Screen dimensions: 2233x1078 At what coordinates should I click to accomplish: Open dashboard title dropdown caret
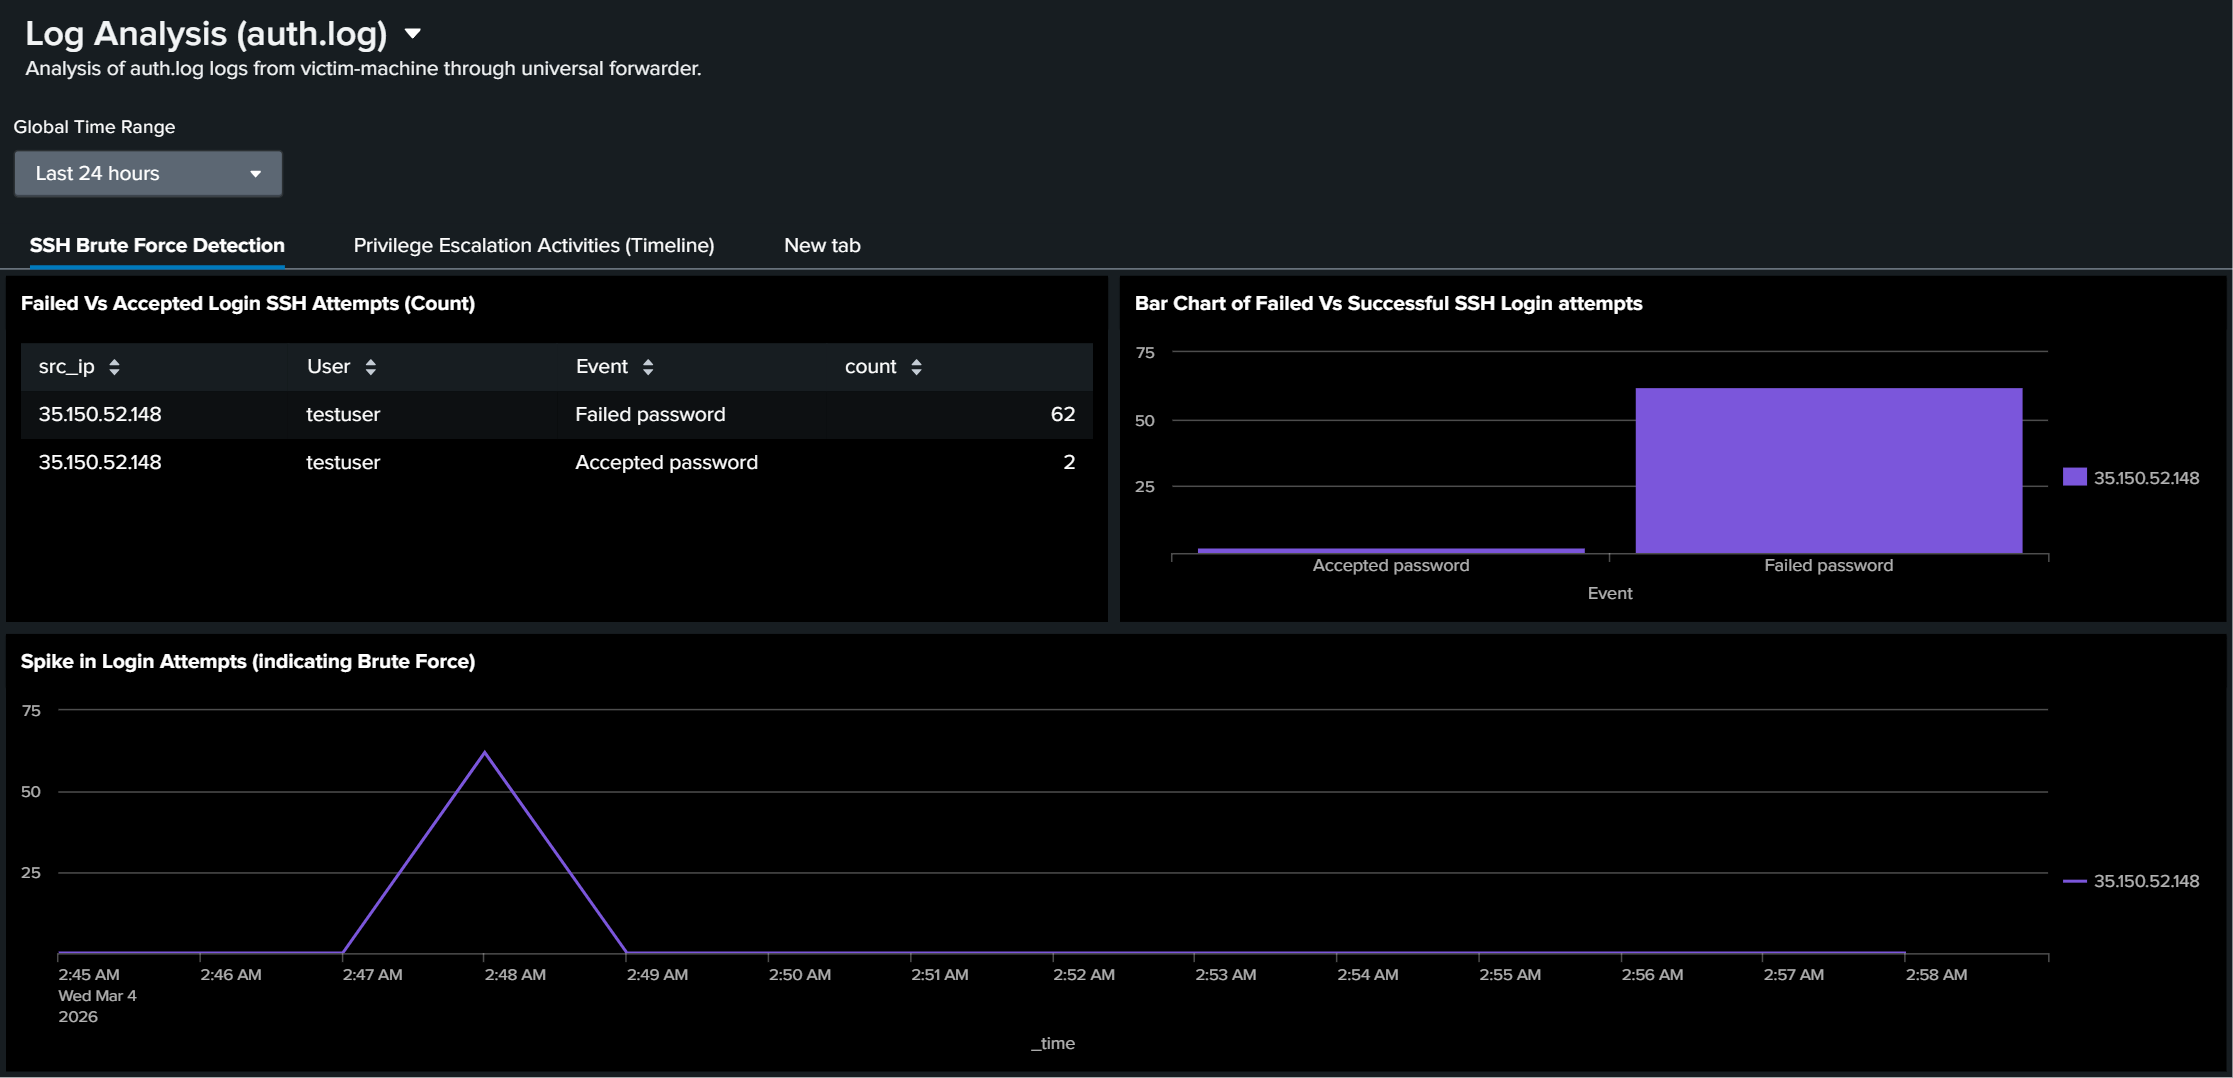coord(412,34)
